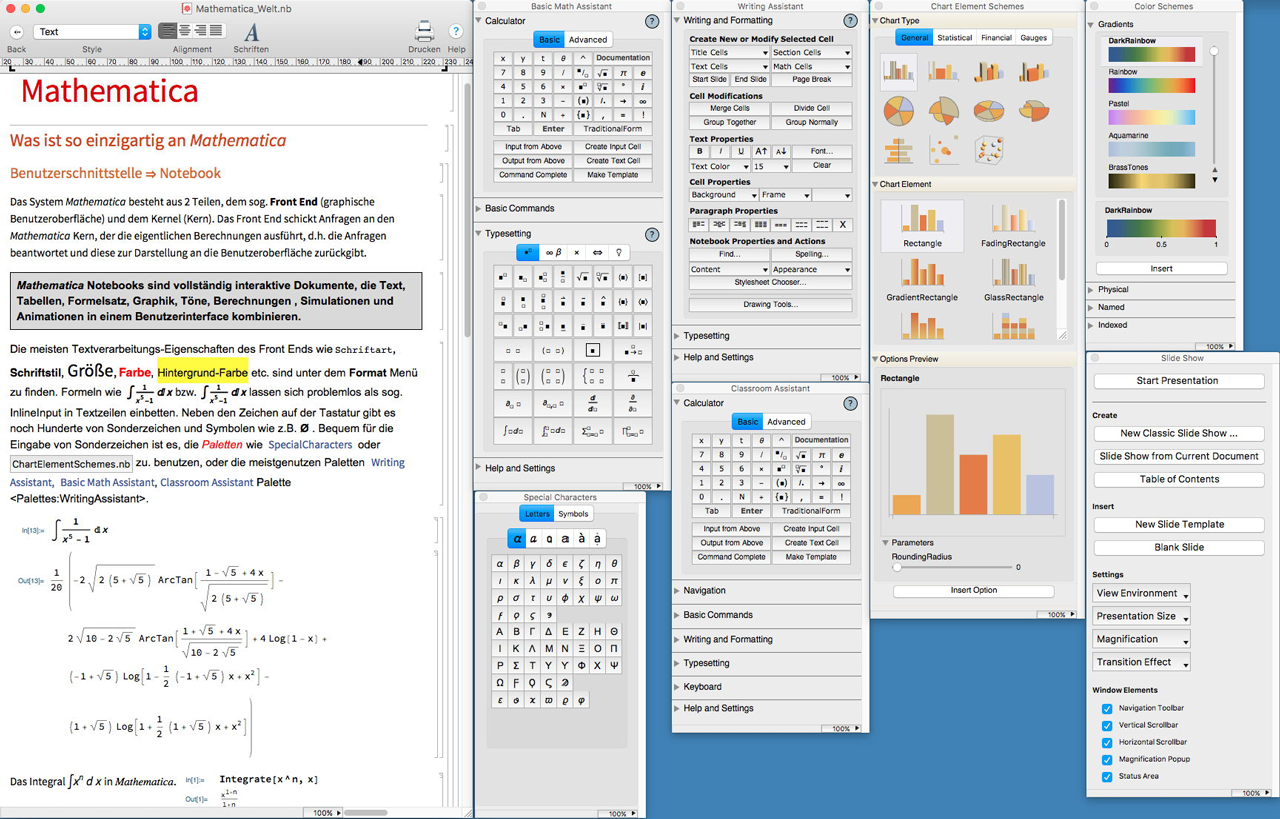Image resolution: width=1280 pixels, height=819 pixels.
Task: Open Calculator help in Basic Math Assistant
Action: tap(652, 21)
